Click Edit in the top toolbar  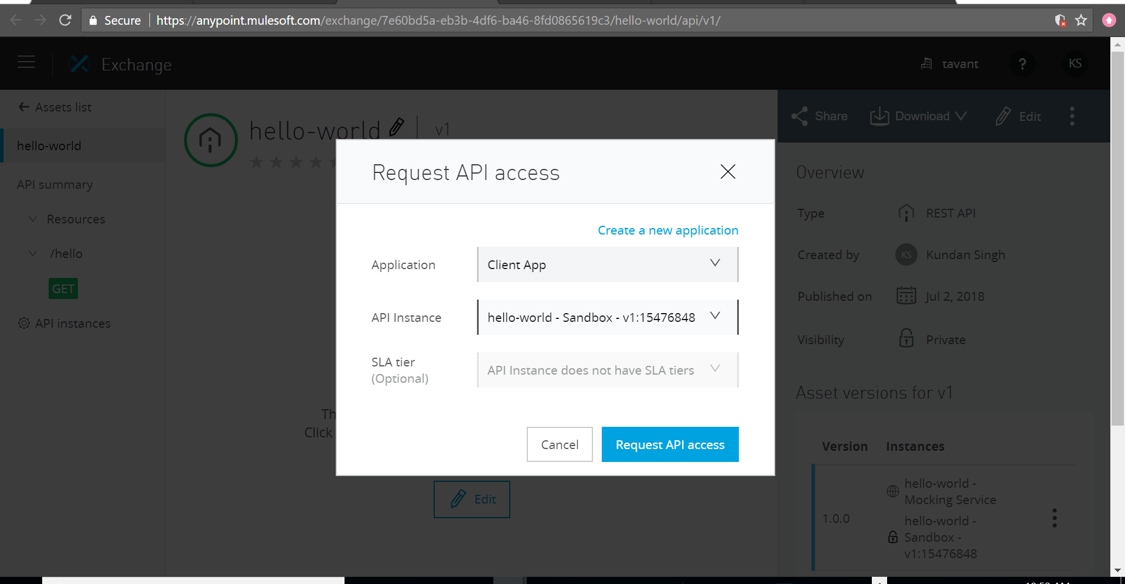tap(1018, 116)
